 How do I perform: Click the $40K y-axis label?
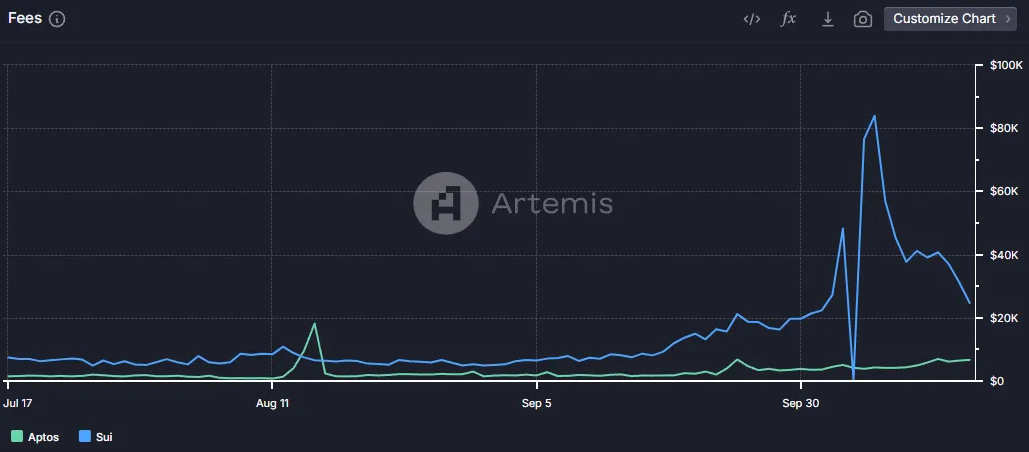click(x=1004, y=255)
